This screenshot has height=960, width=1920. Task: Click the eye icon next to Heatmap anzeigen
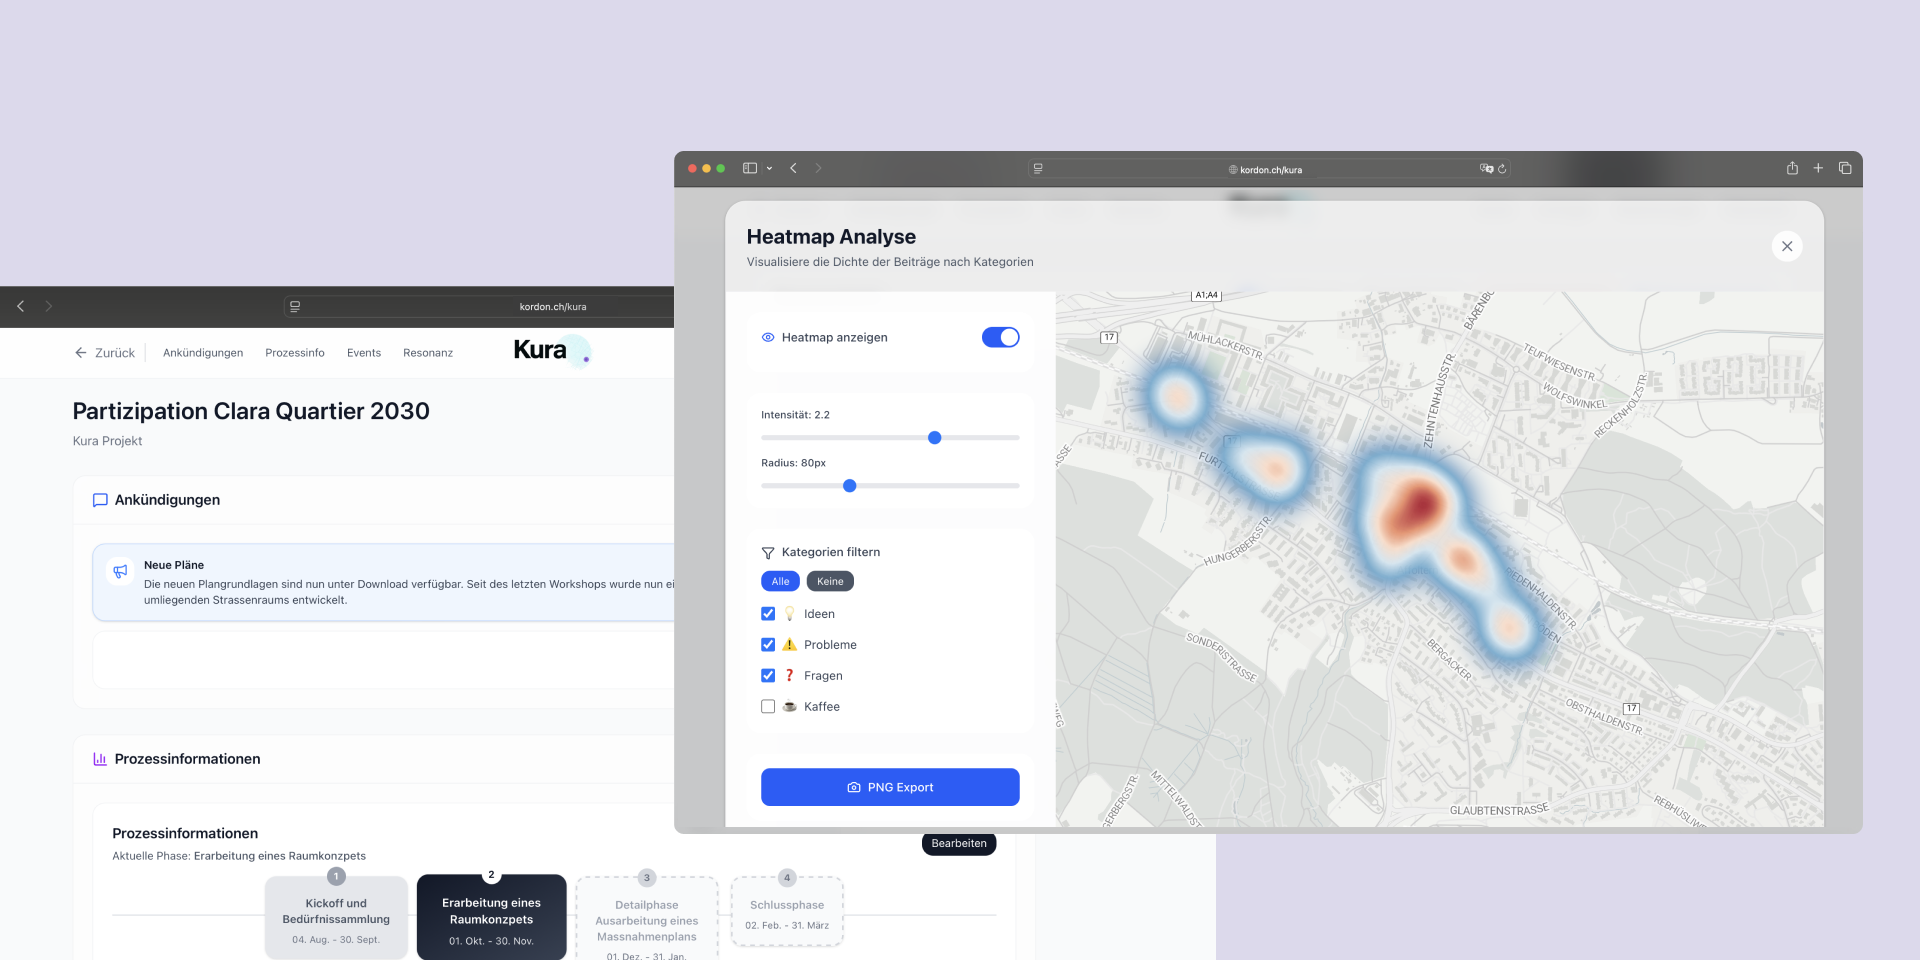[767, 337]
